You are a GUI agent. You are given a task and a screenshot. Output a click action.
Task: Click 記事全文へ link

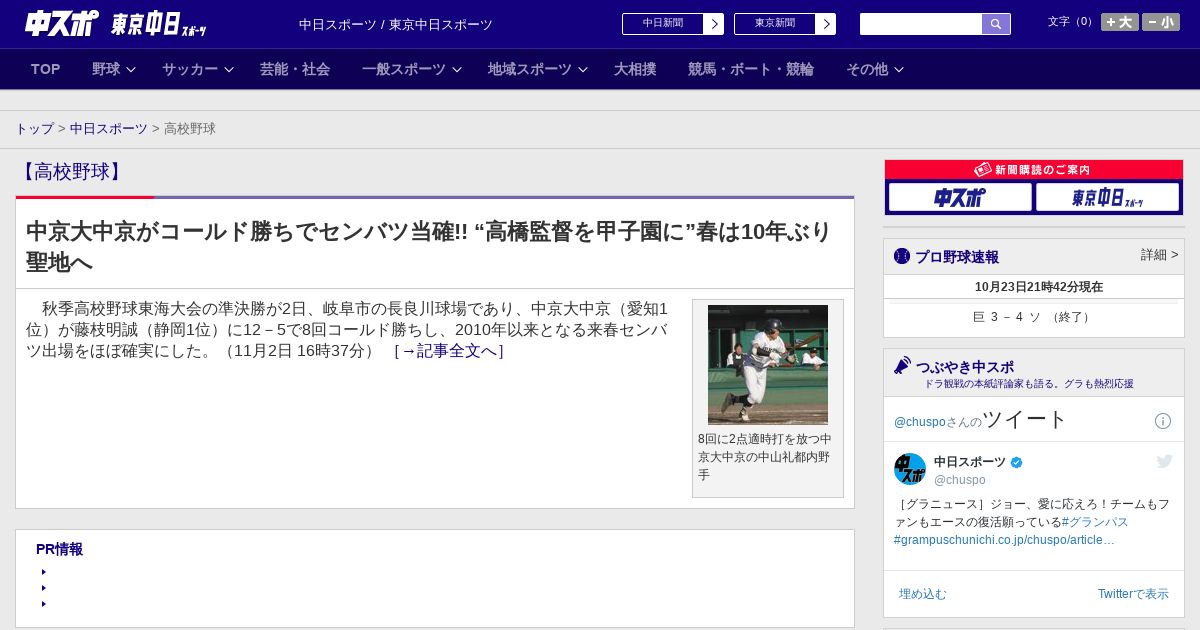click(x=449, y=351)
